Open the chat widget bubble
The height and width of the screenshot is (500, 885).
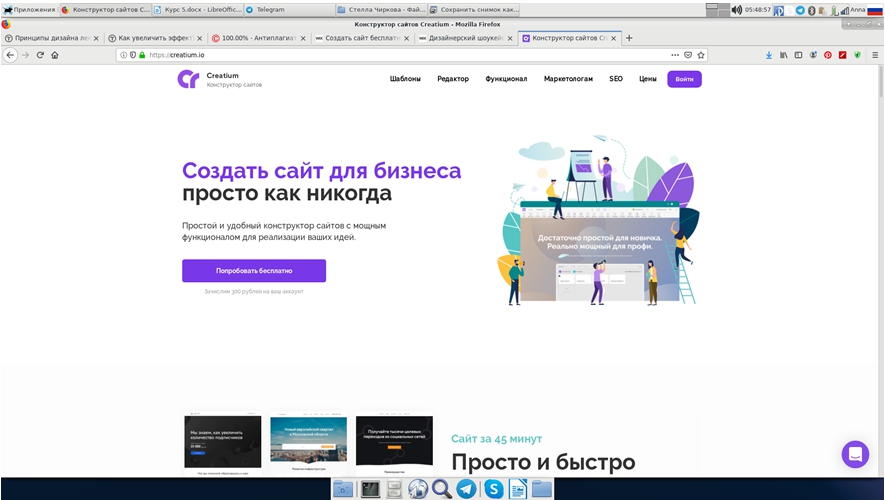click(x=855, y=454)
